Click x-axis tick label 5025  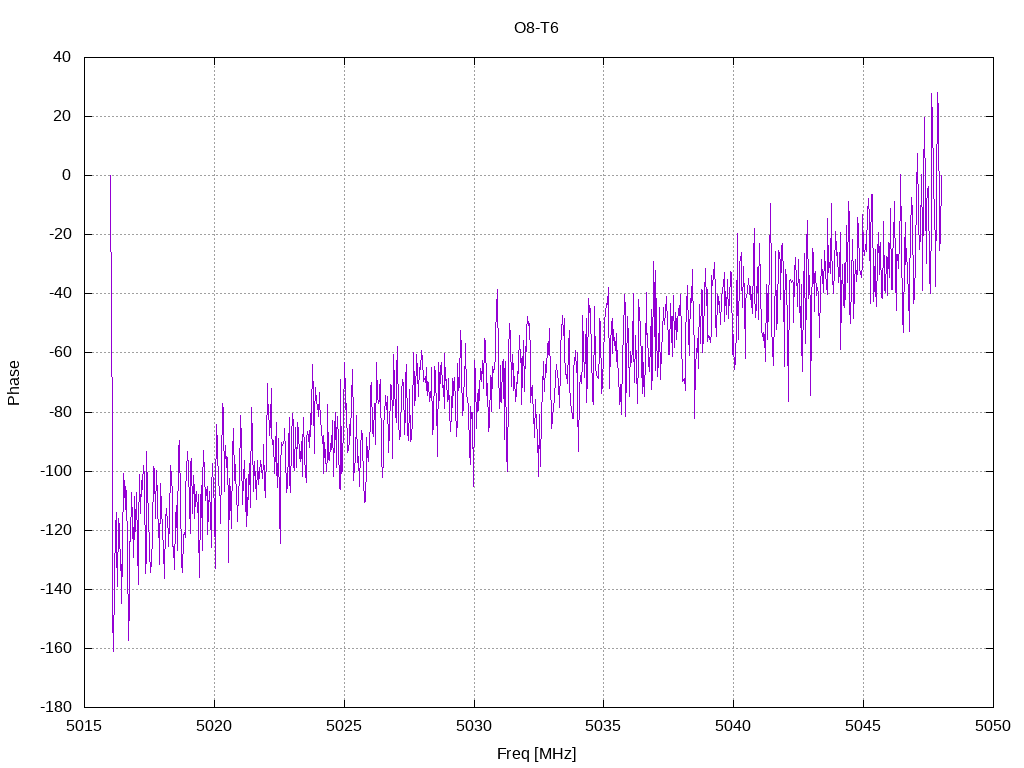344,726
